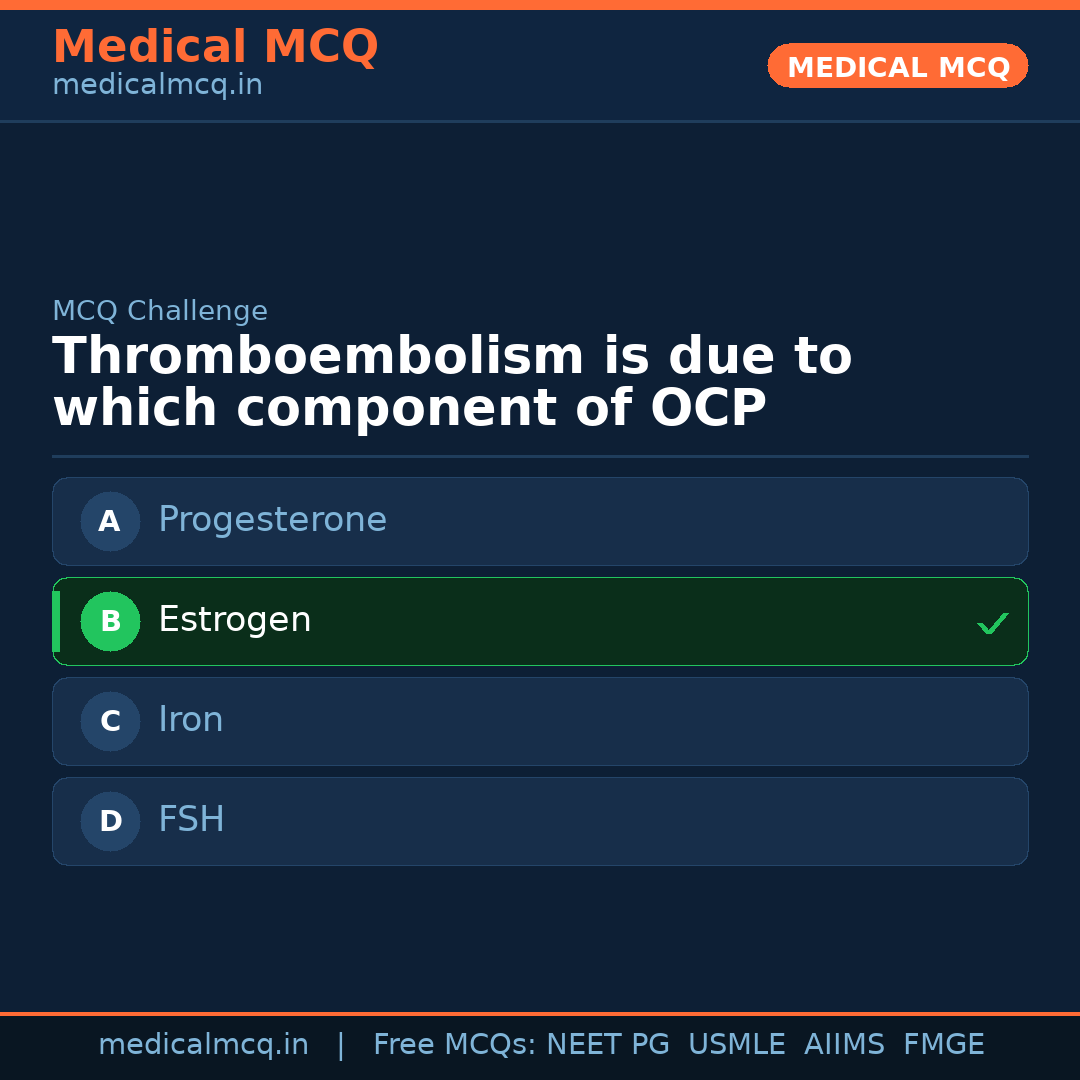The width and height of the screenshot is (1080, 1080).
Task: Open the Medical MCQ header title
Action: coord(215,47)
